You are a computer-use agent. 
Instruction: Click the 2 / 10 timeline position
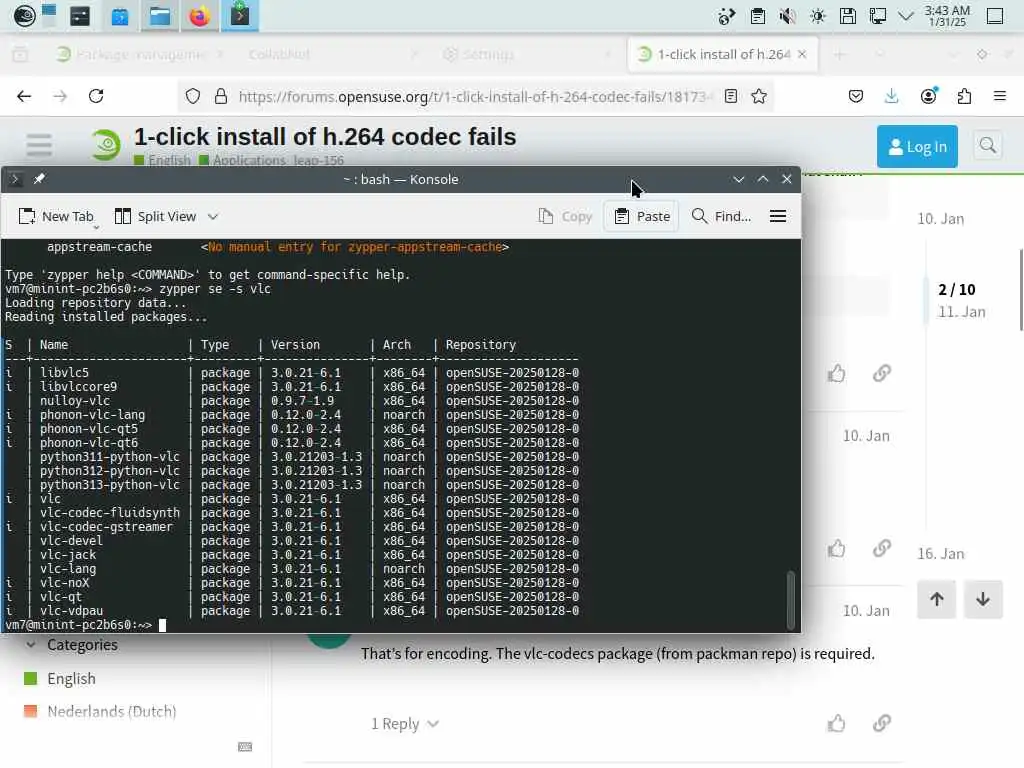pyautogui.click(x=957, y=289)
